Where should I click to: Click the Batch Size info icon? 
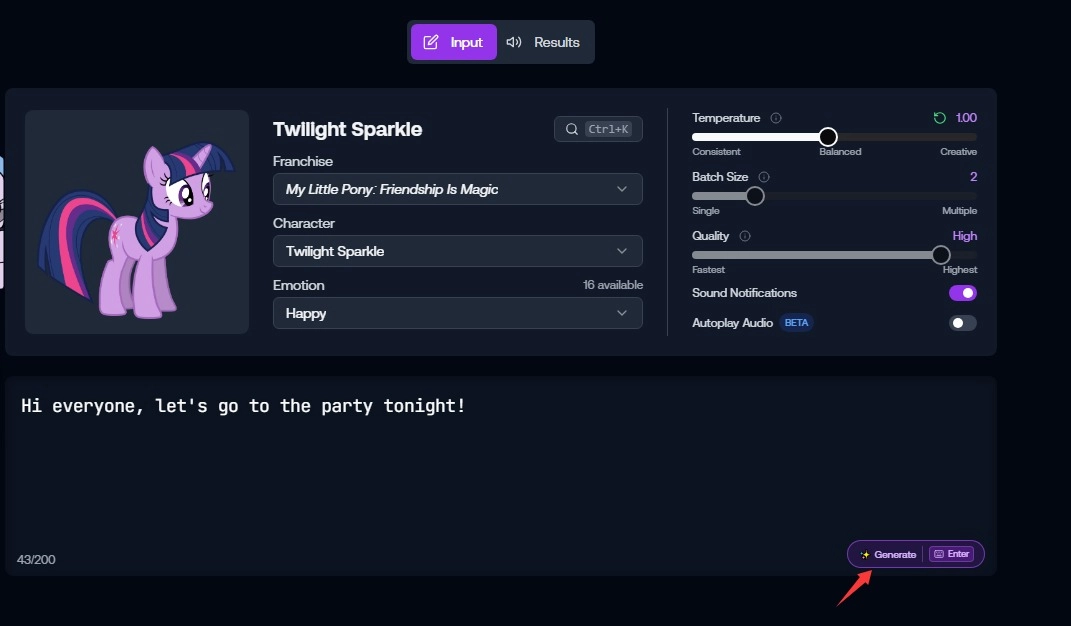[761, 177]
